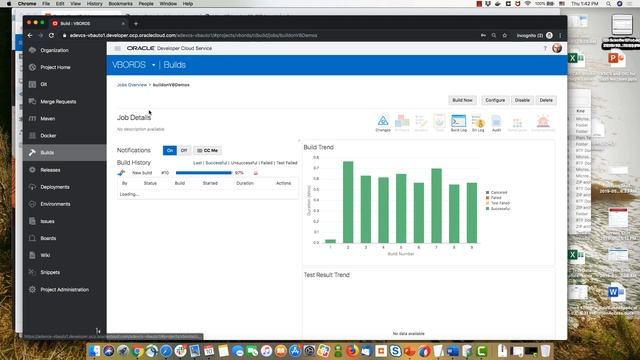Viewport: 640px width, 360px height.
Task: Click the Boards sidebar icon
Action: tap(32, 238)
